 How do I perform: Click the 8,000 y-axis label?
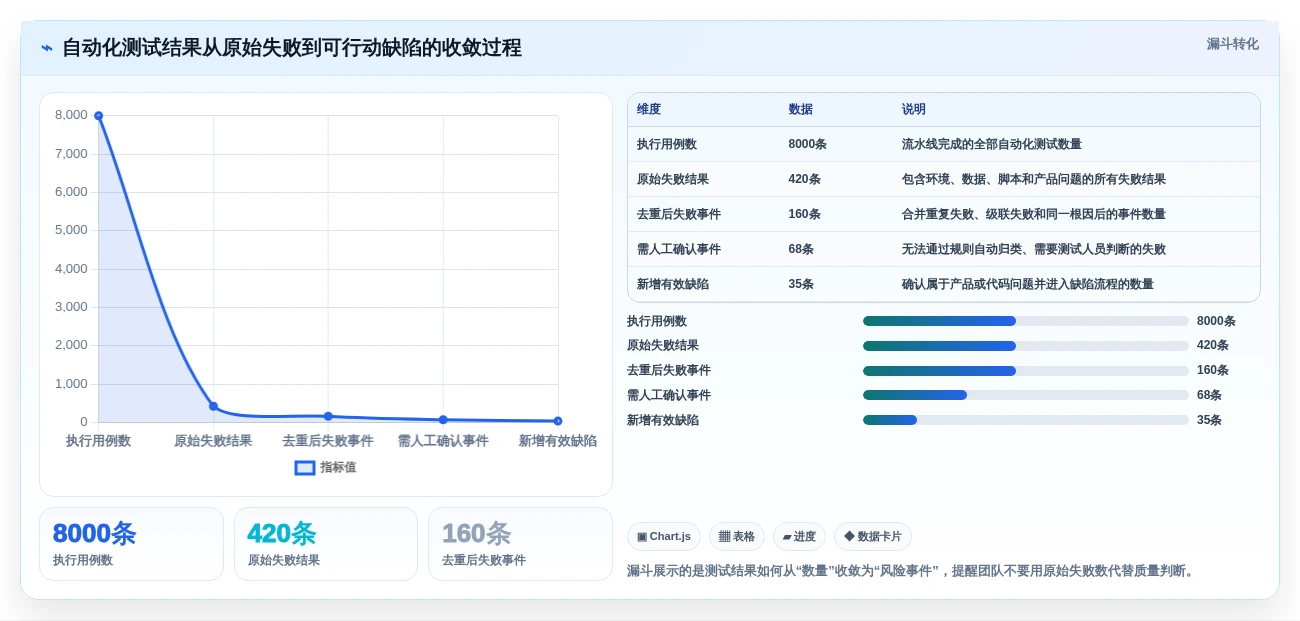click(x=71, y=115)
